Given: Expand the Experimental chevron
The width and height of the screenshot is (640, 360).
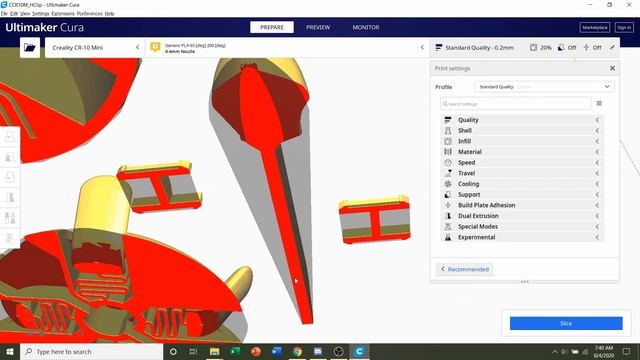Looking at the screenshot, I should (597, 237).
